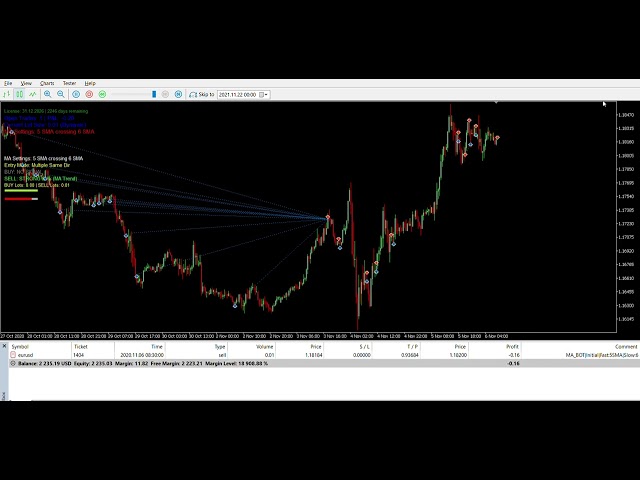Click the Skip to button
This screenshot has width=640, height=480.
[202, 94]
